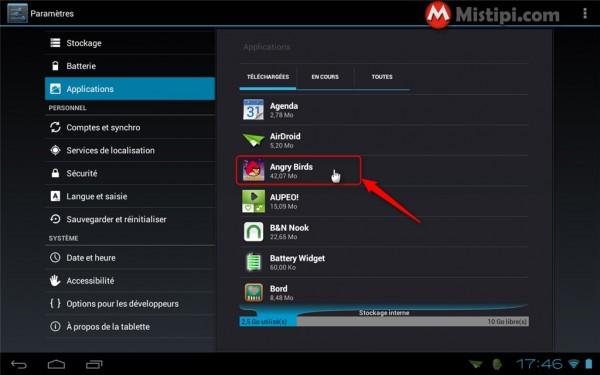
Task: Switch to the EN COURS tab
Action: tap(325, 77)
